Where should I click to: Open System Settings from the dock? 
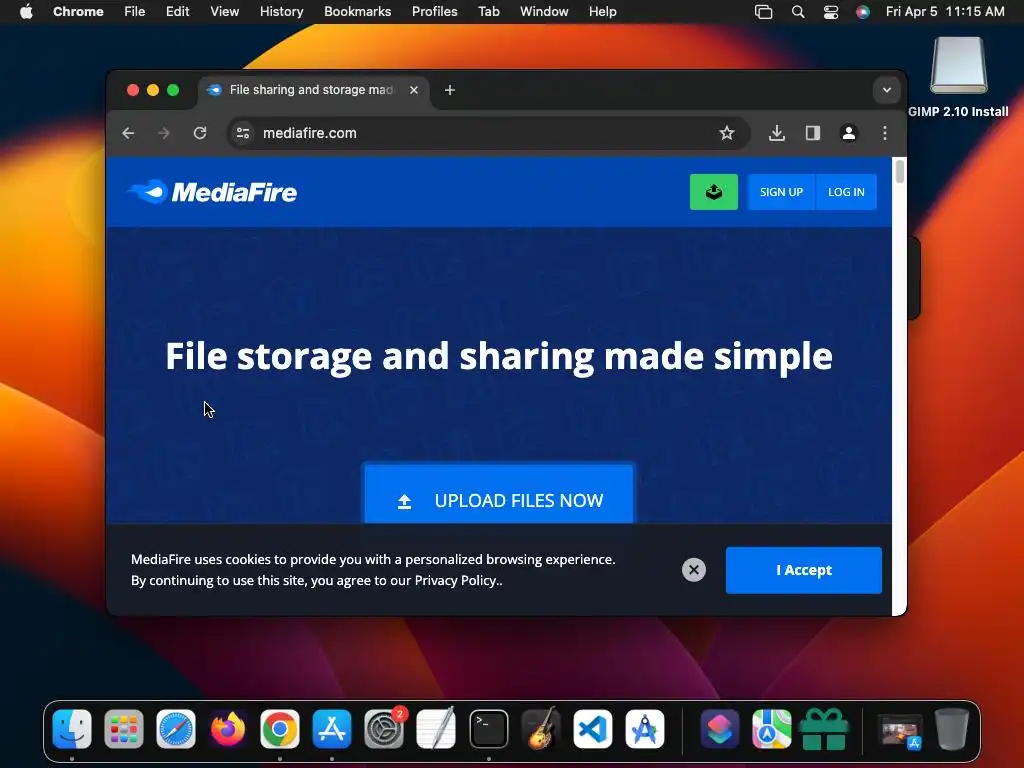[x=384, y=729]
